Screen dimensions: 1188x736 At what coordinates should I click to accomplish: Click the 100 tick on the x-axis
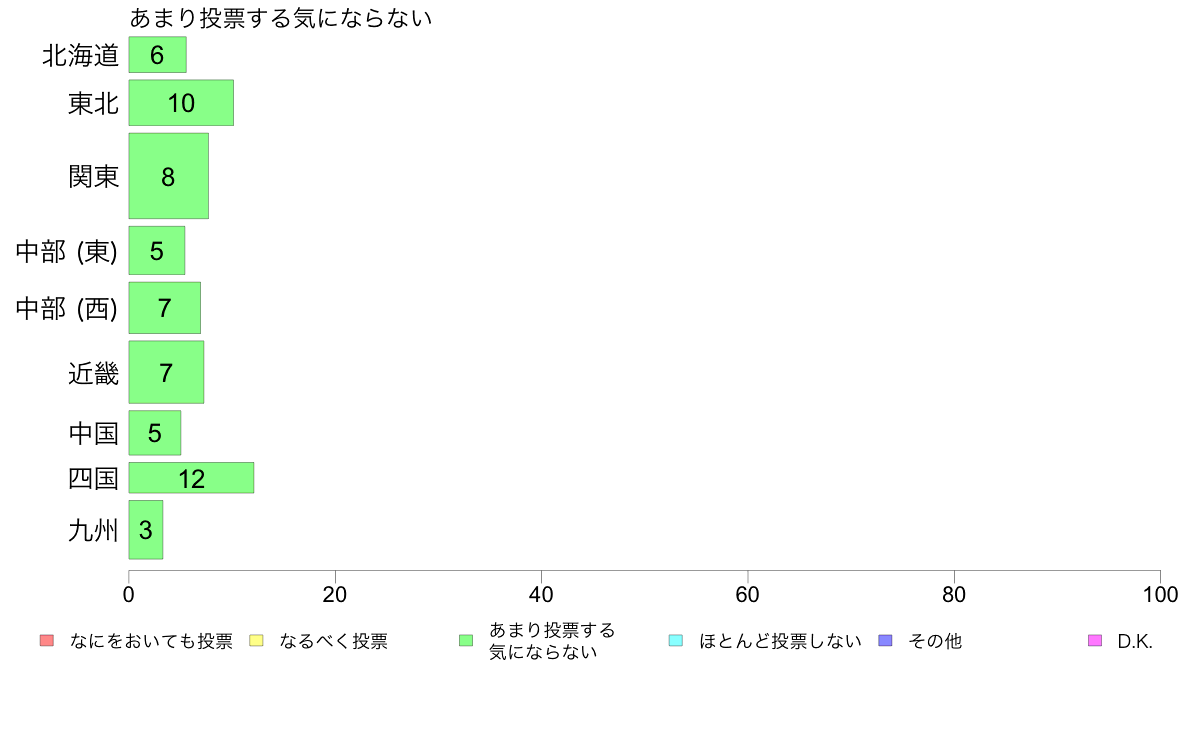pos(1160,594)
